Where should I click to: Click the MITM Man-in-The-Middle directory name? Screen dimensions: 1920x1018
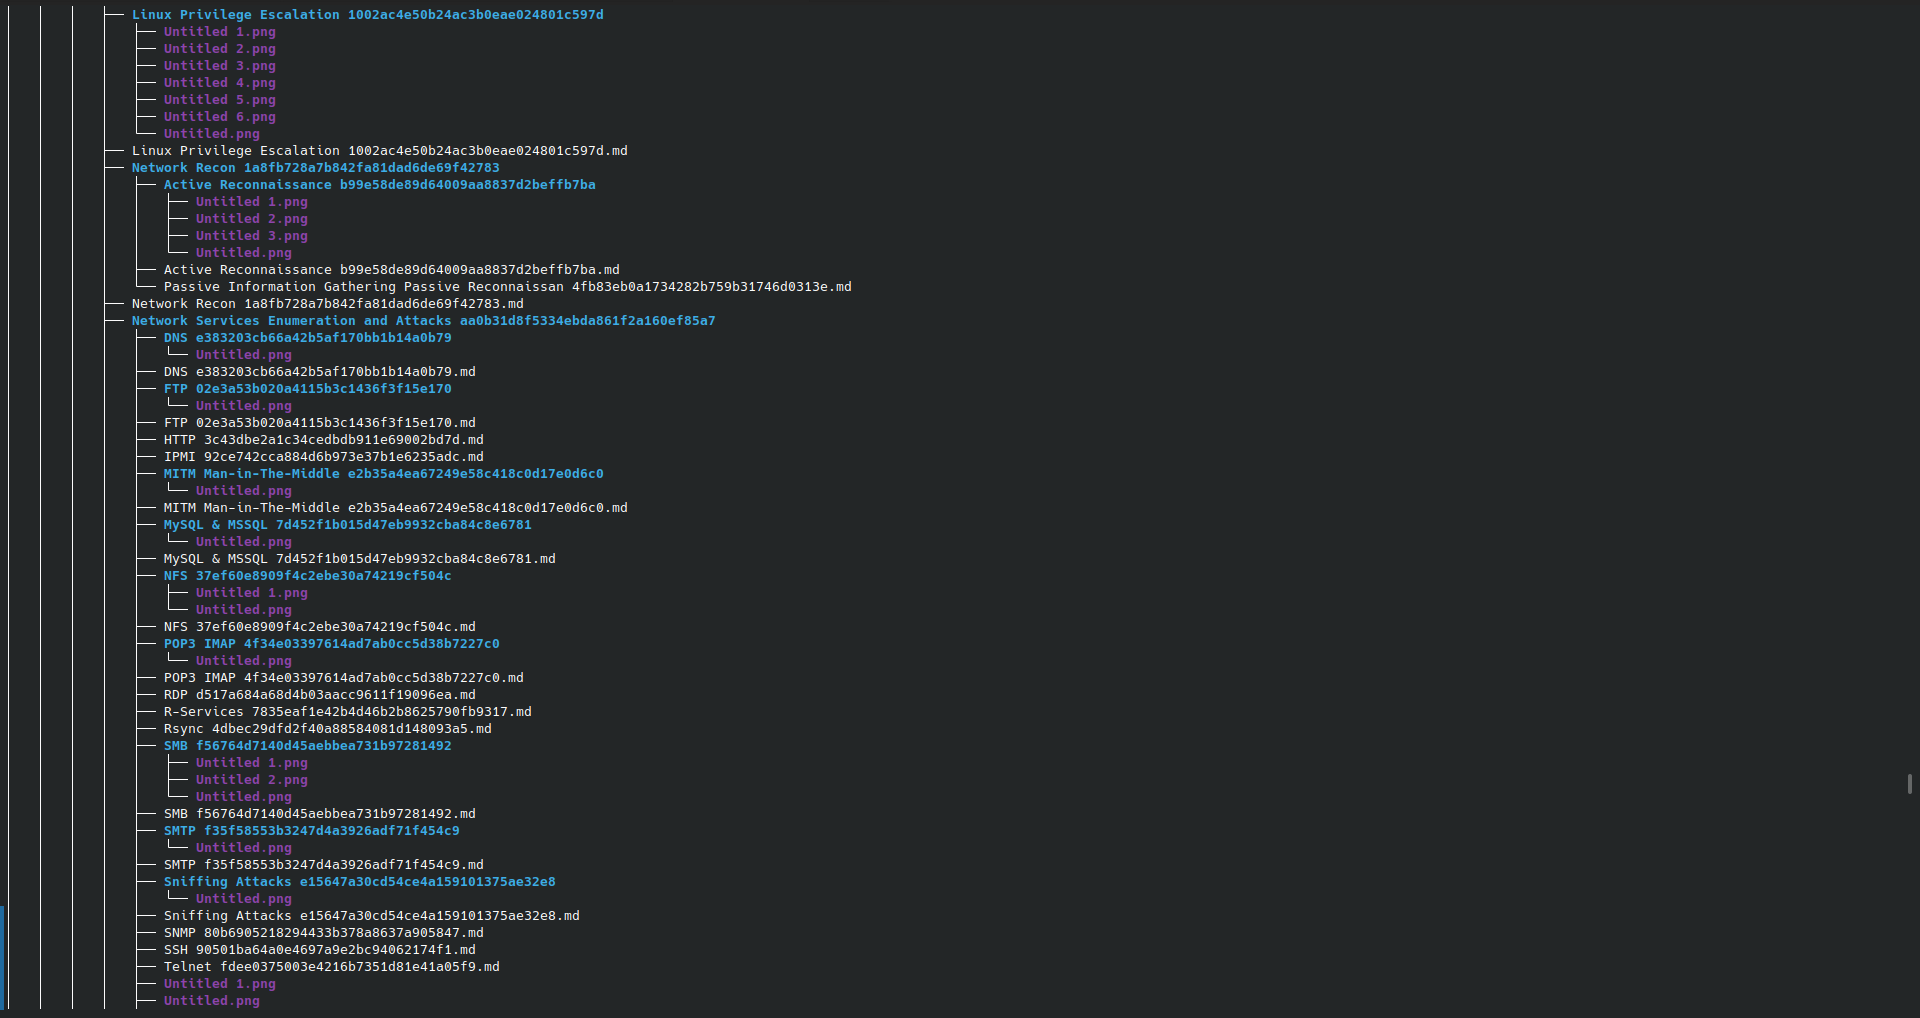coord(384,474)
